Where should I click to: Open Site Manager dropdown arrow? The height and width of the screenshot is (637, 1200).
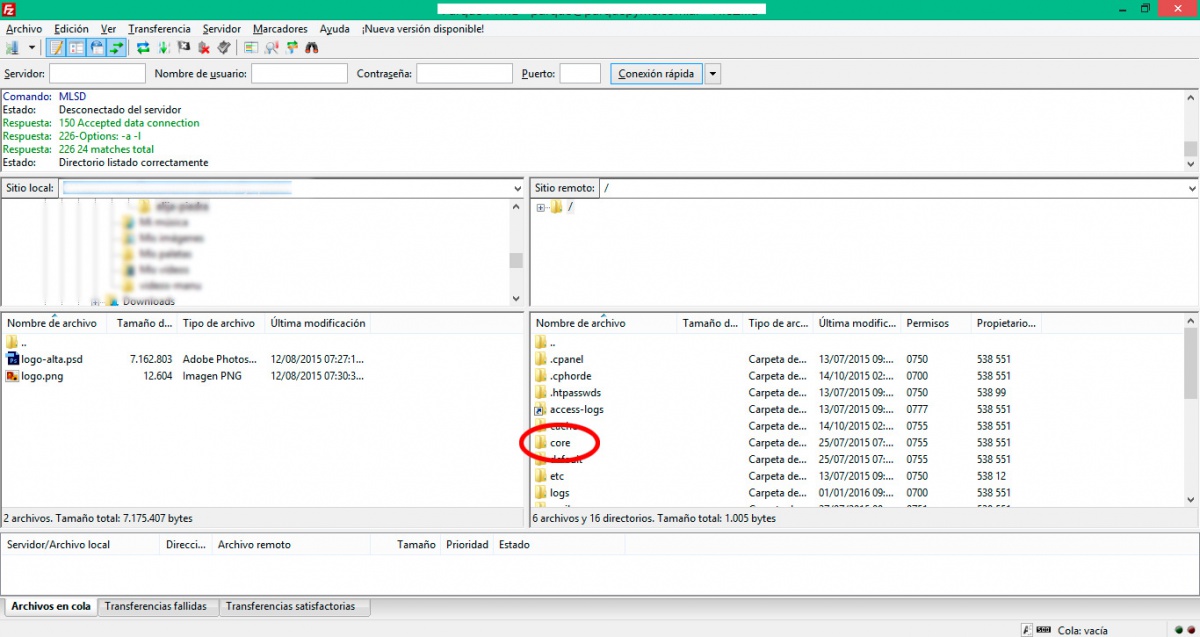(x=32, y=47)
